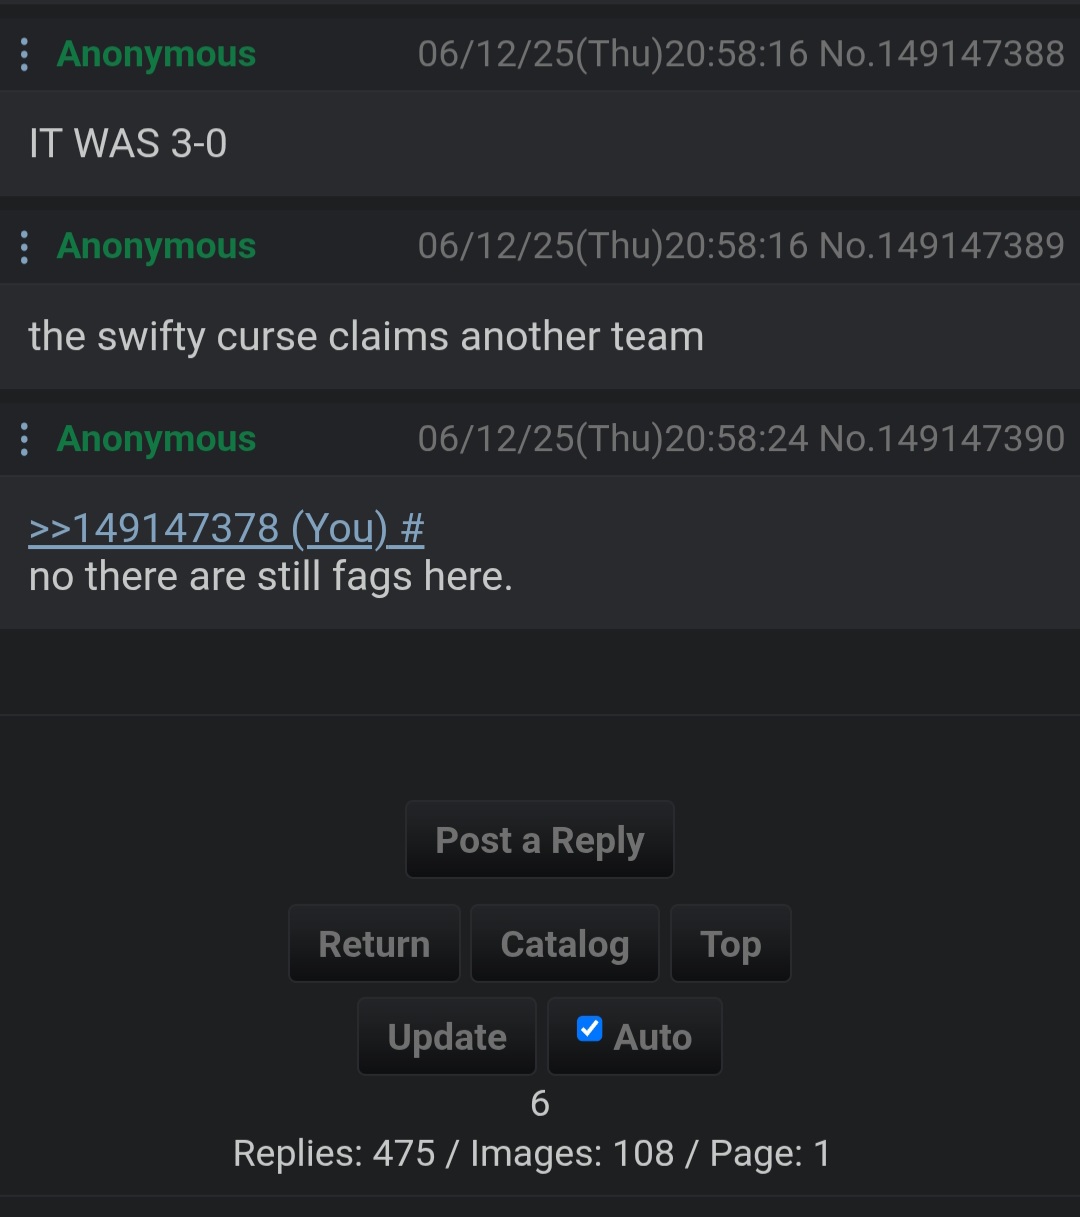Quote post number No.149147388
The image size is (1080, 1217).
pyautogui.click(x=942, y=54)
